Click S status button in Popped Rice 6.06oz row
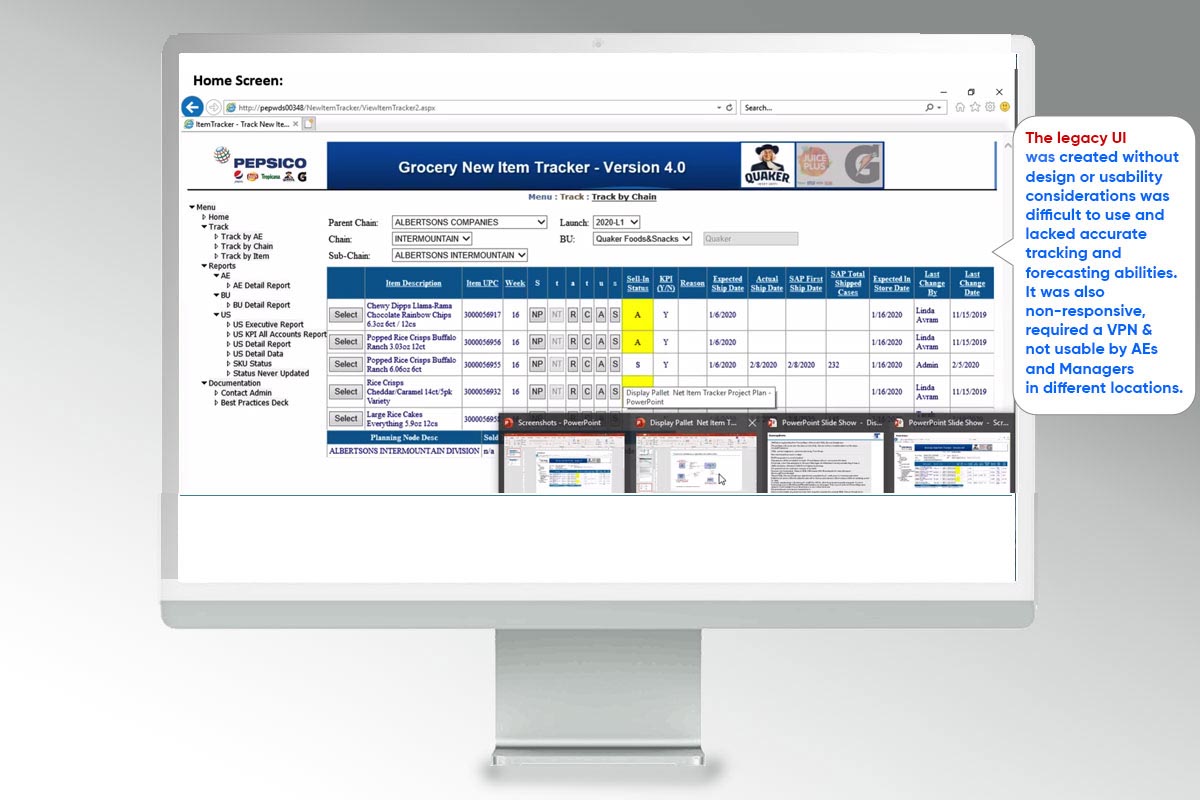 pos(615,364)
